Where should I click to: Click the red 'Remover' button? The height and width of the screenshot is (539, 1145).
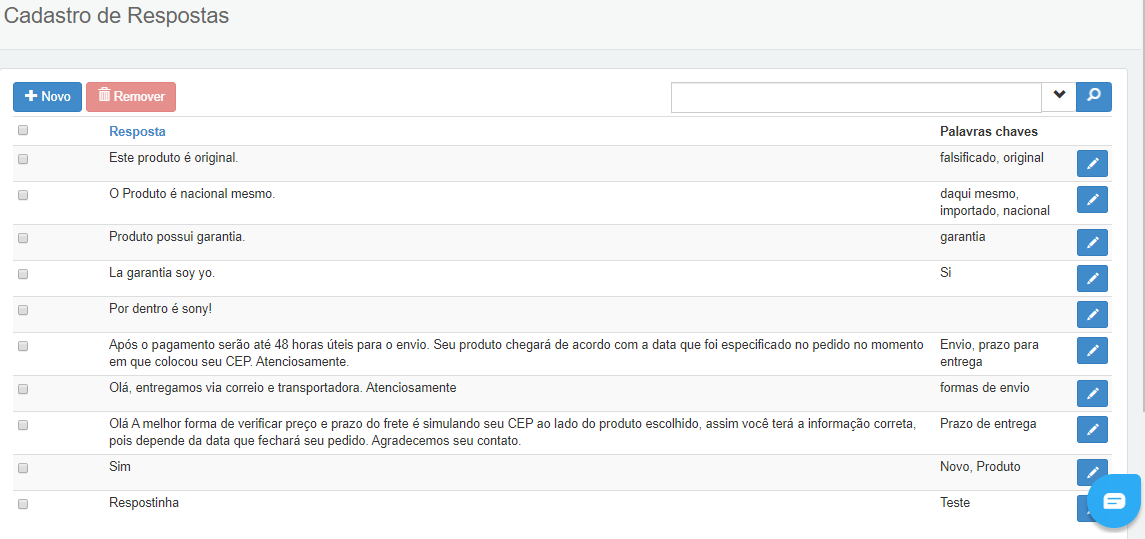click(131, 97)
